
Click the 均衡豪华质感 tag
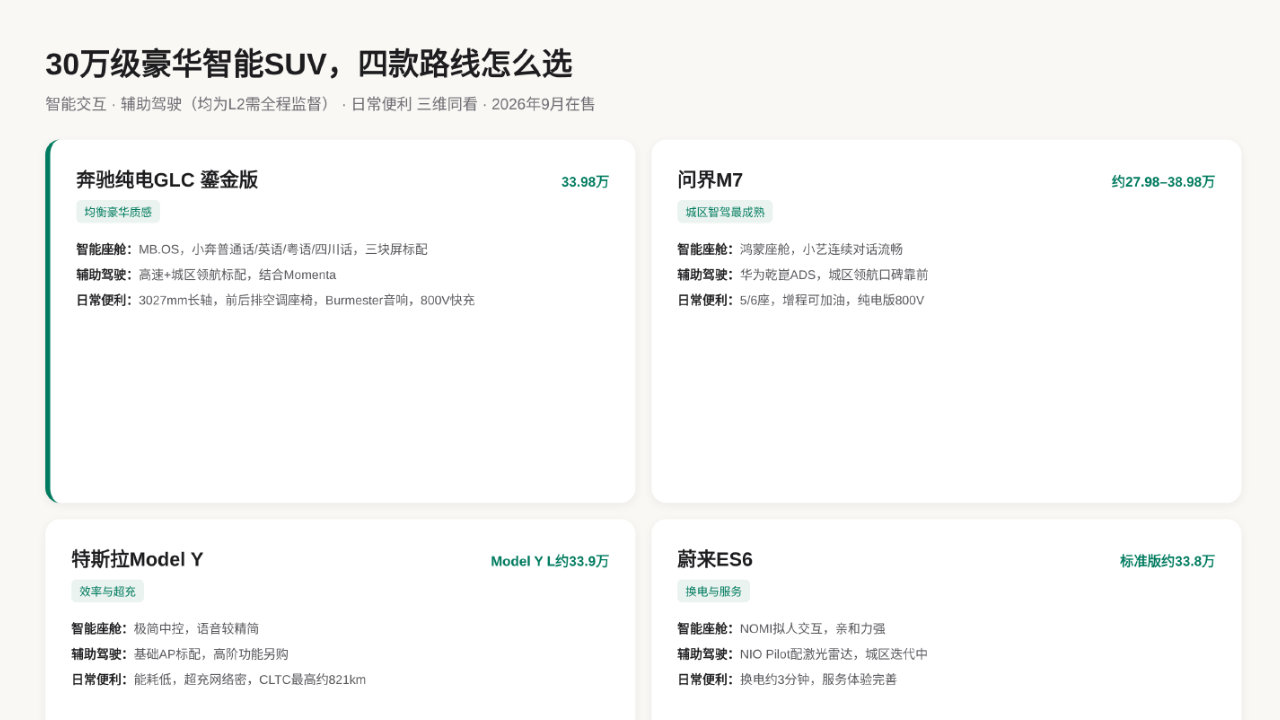tap(118, 212)
